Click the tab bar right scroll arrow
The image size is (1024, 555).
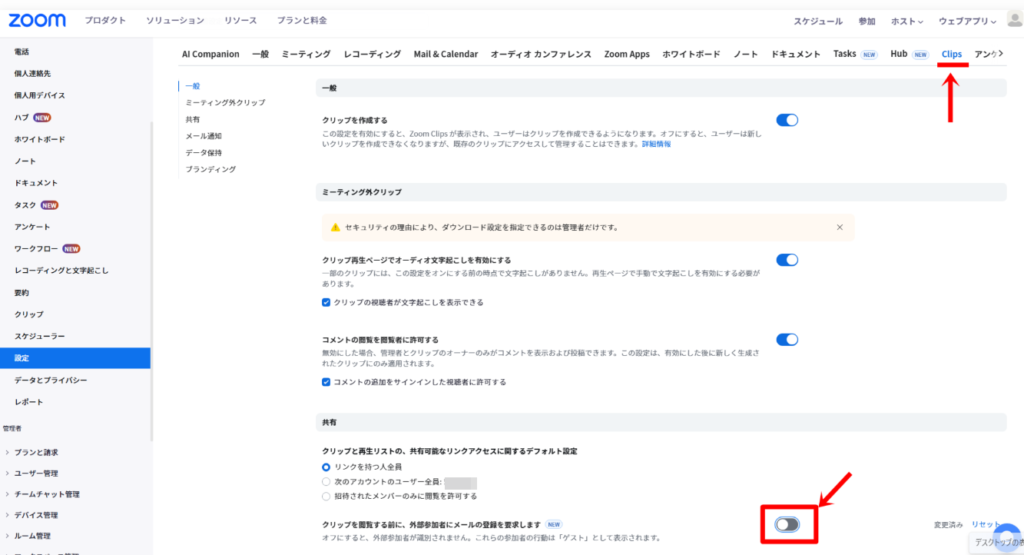[x=1000, y=54]
